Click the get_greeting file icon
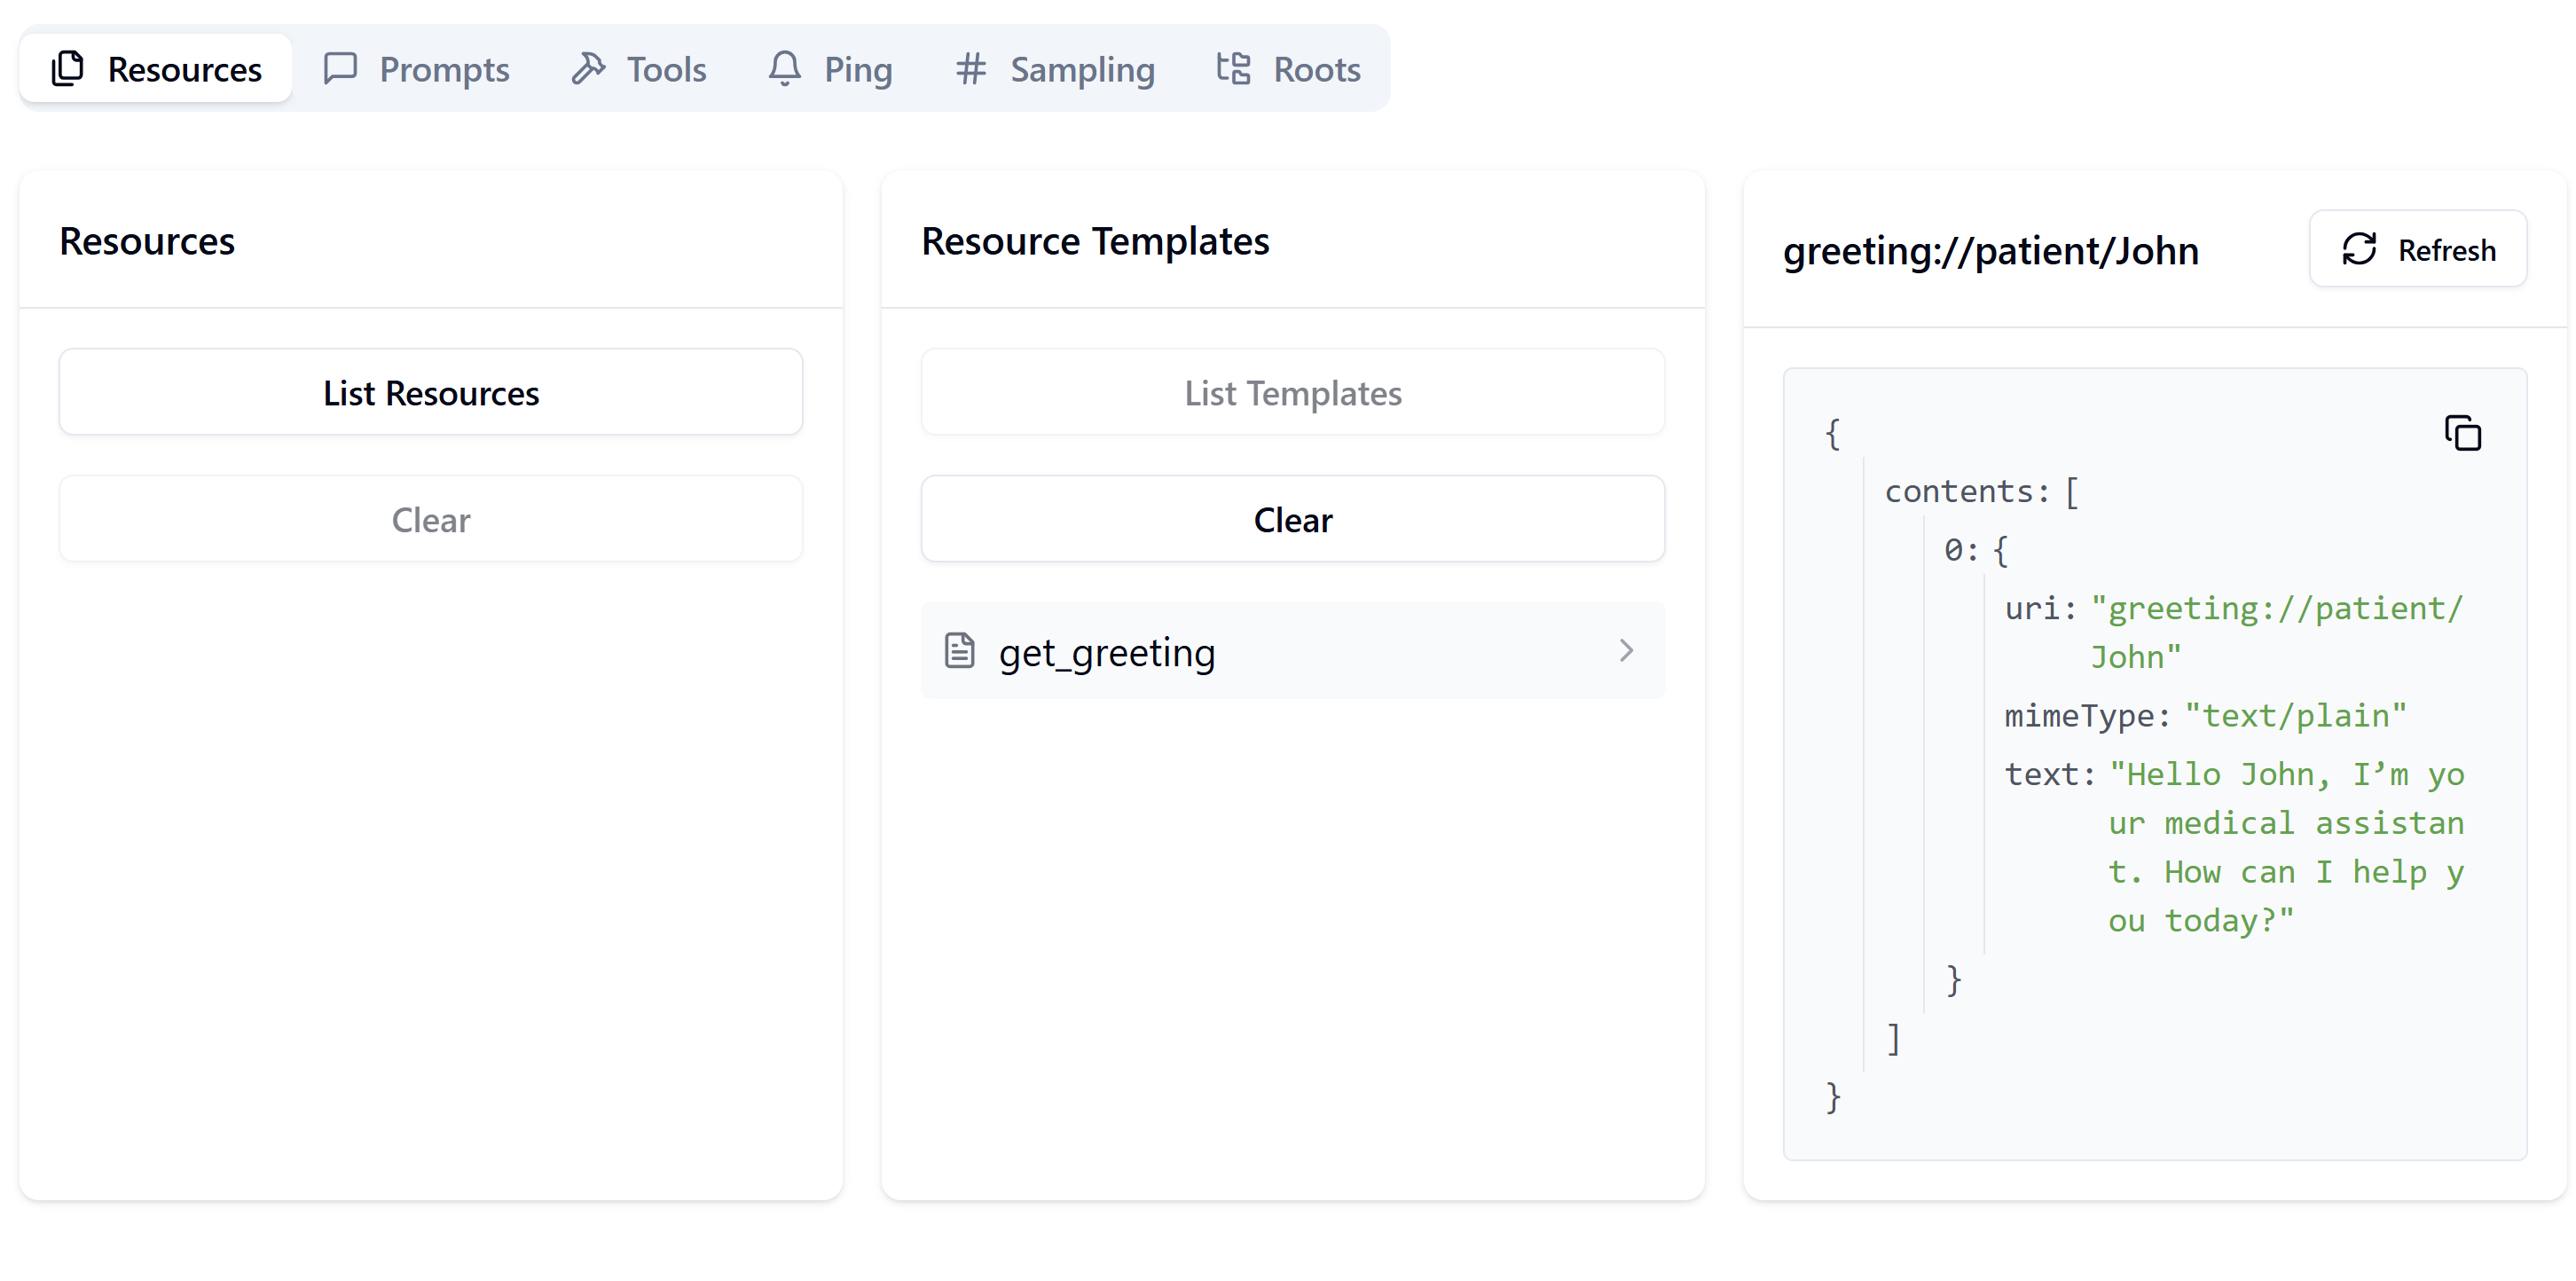 pos(959,651)
